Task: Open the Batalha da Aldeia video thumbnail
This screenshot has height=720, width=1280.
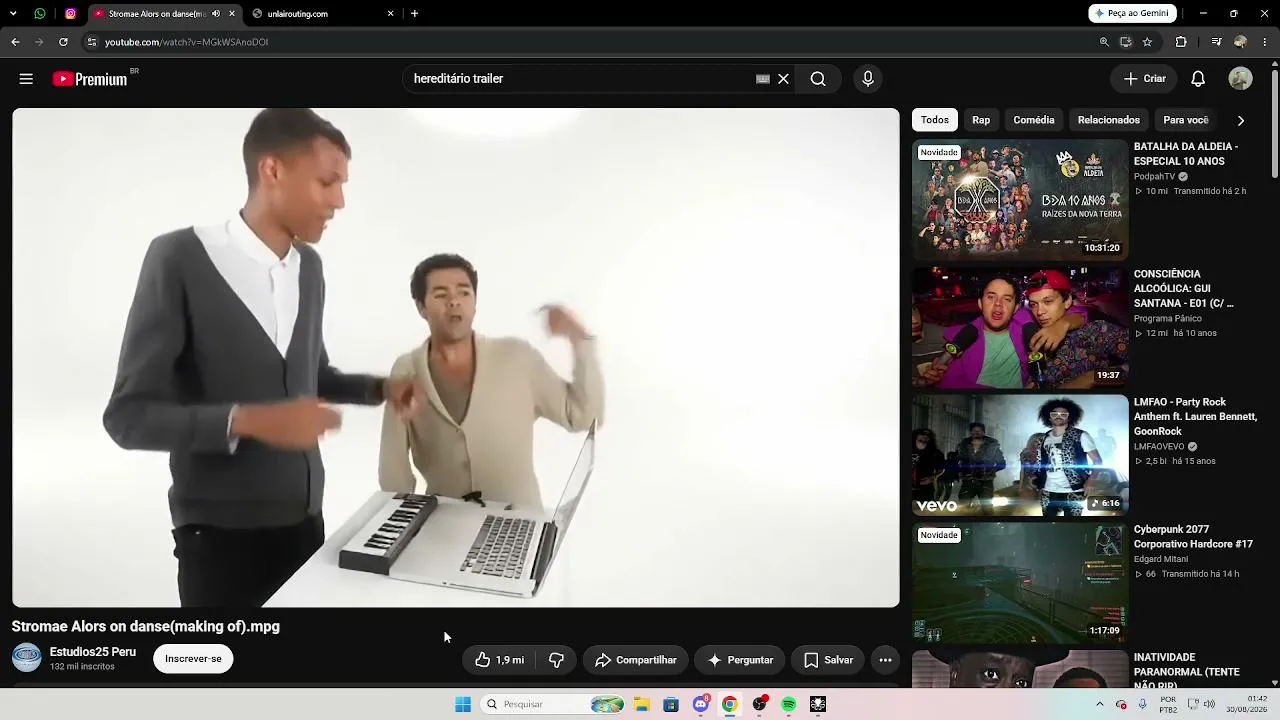Action: 1020,200
